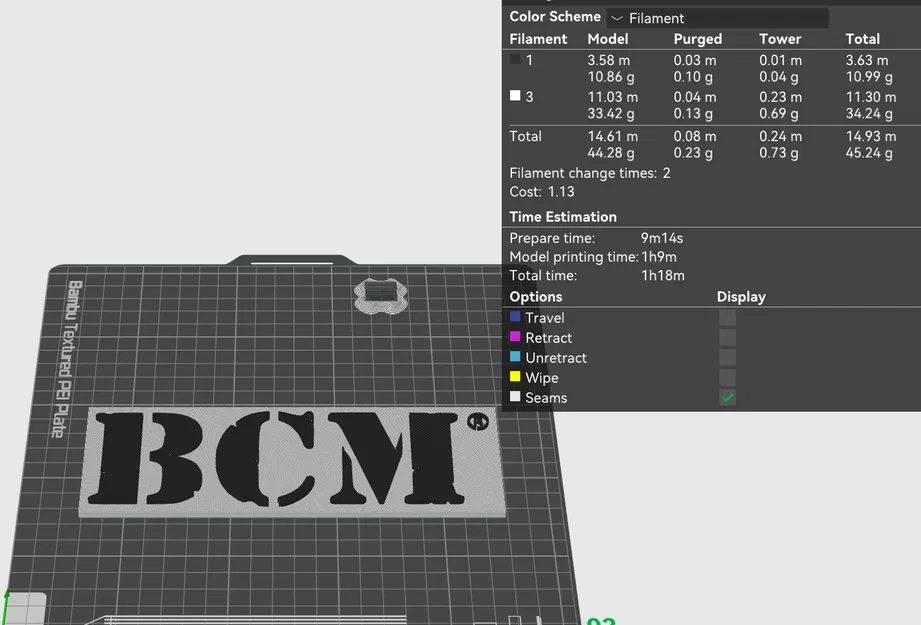
Task: Click the blue Travel legend icon
Action: 514,317
